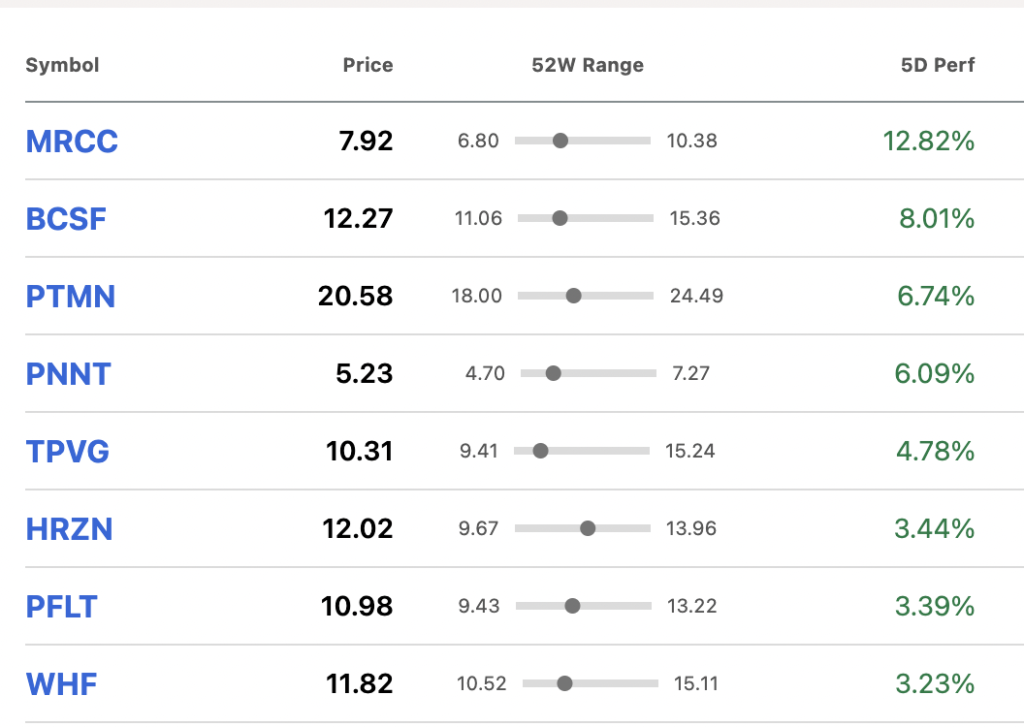This screenshot has width=1024, height=727.
Task: Open the PFLT ticker link
Action: [x=61, y=607]
